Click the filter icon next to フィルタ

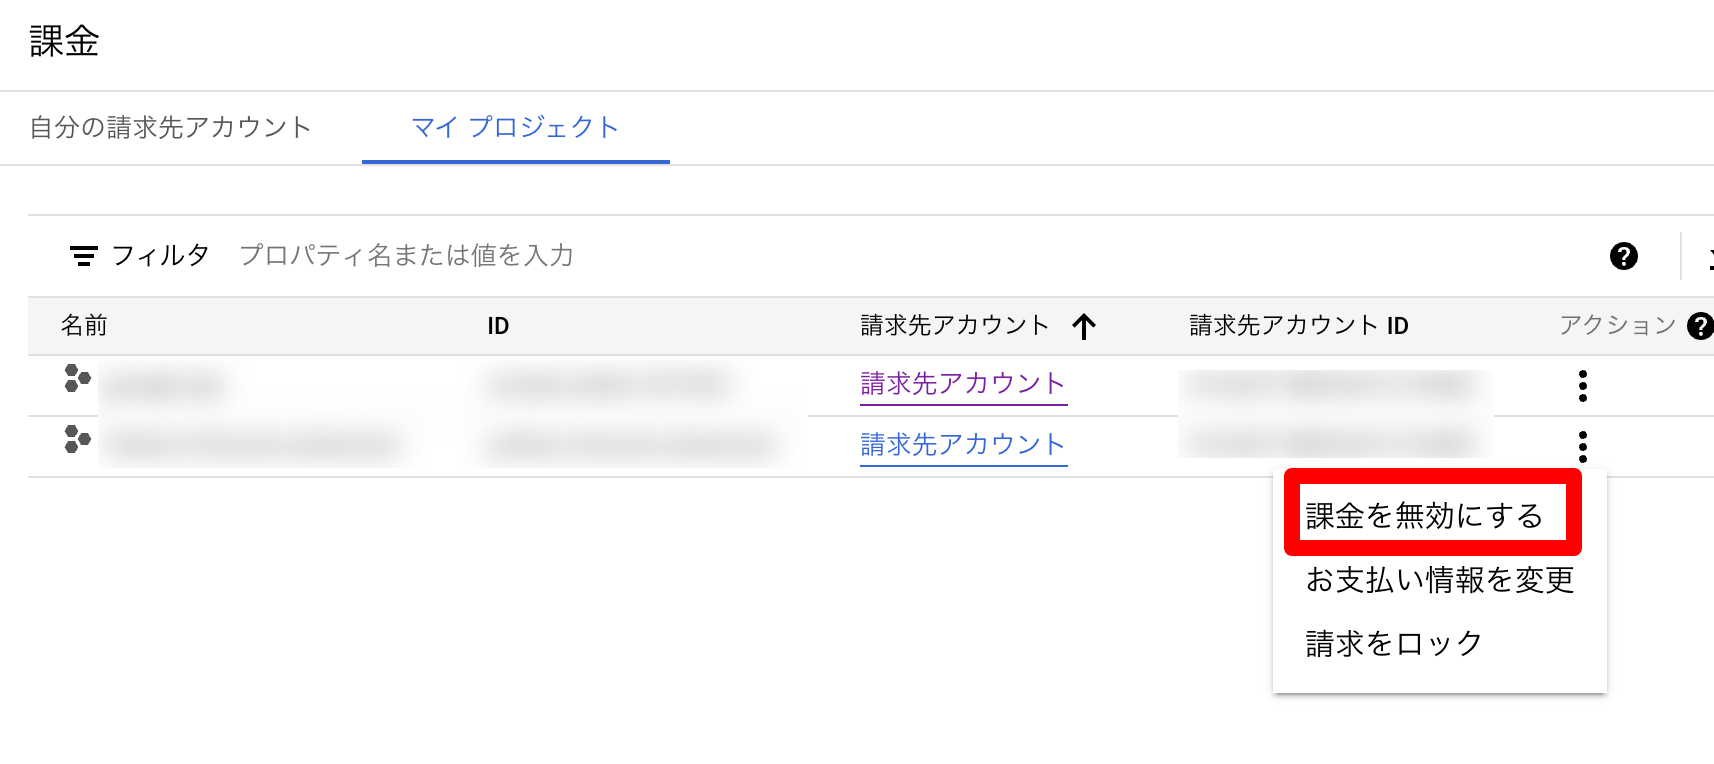point(84,255)
